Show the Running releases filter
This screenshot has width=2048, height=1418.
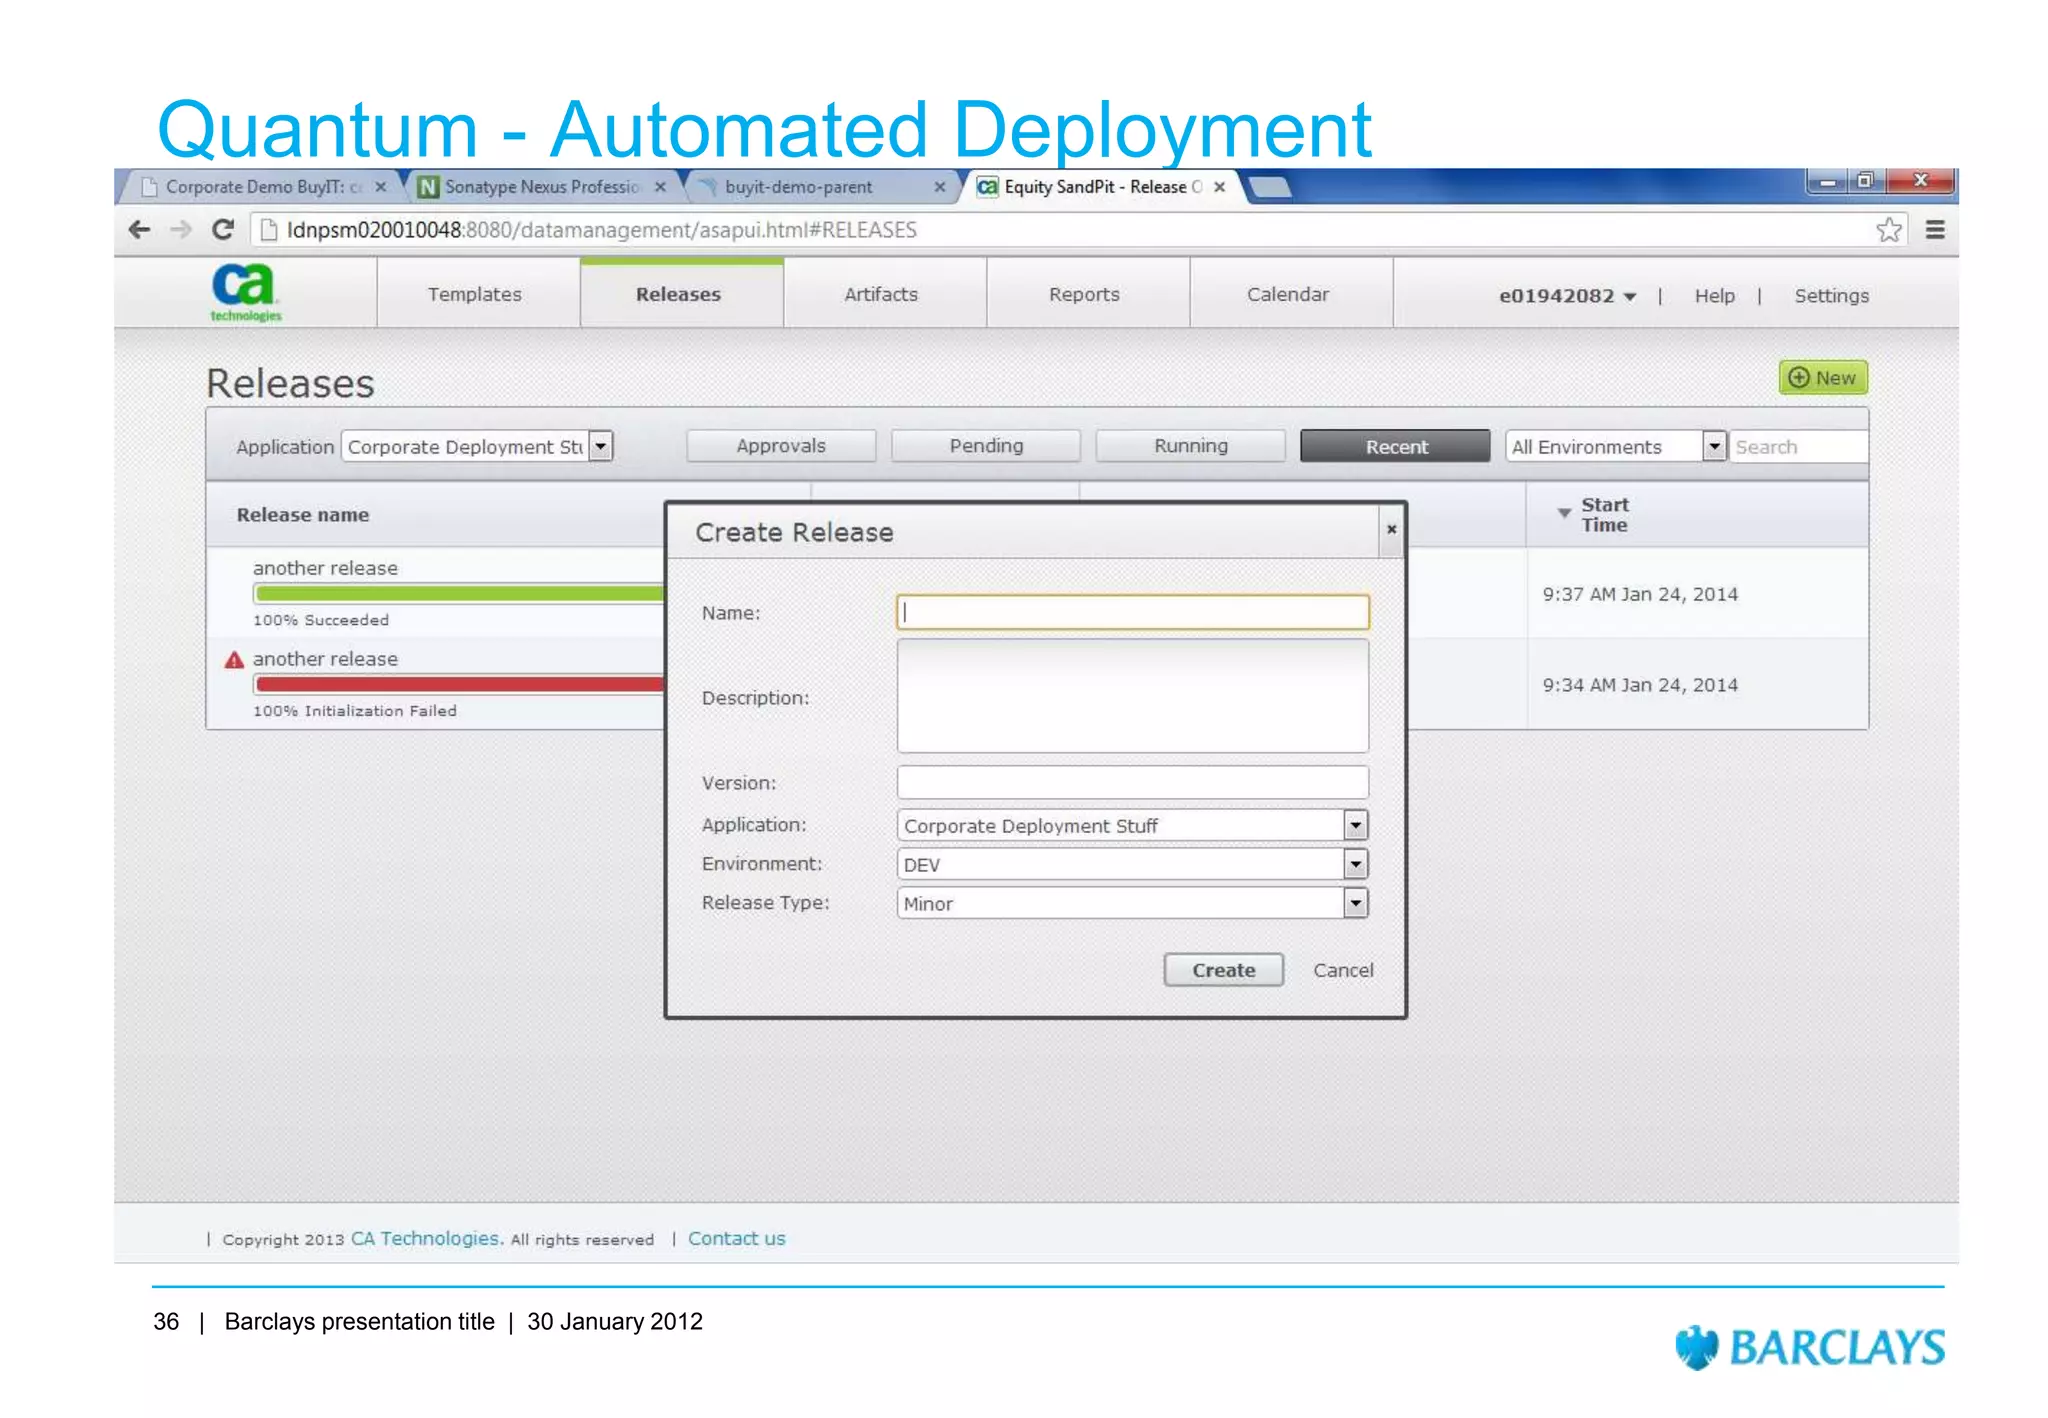[1190, 446]
